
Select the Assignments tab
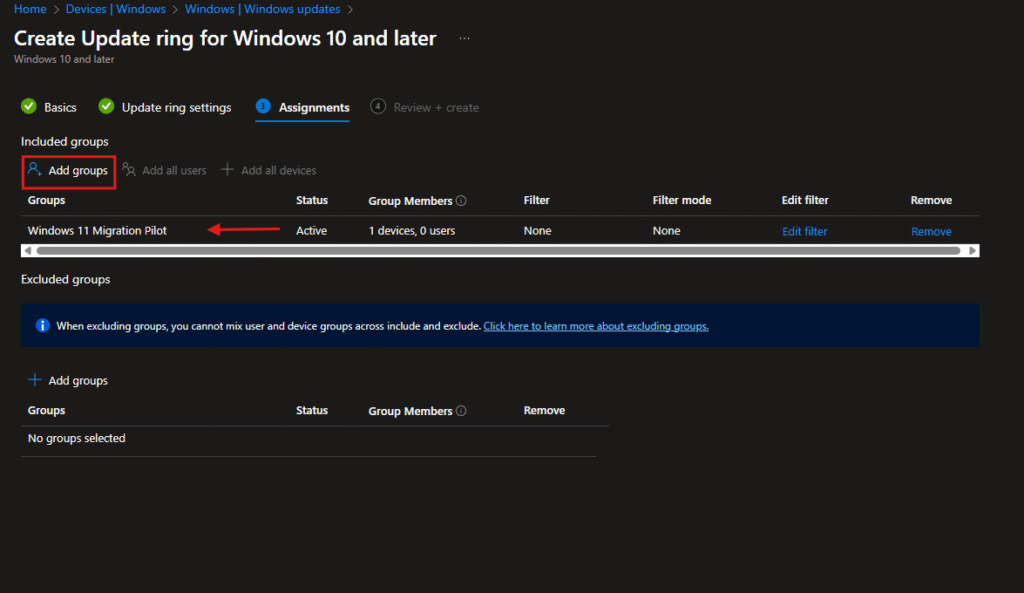tap(313, 107)
